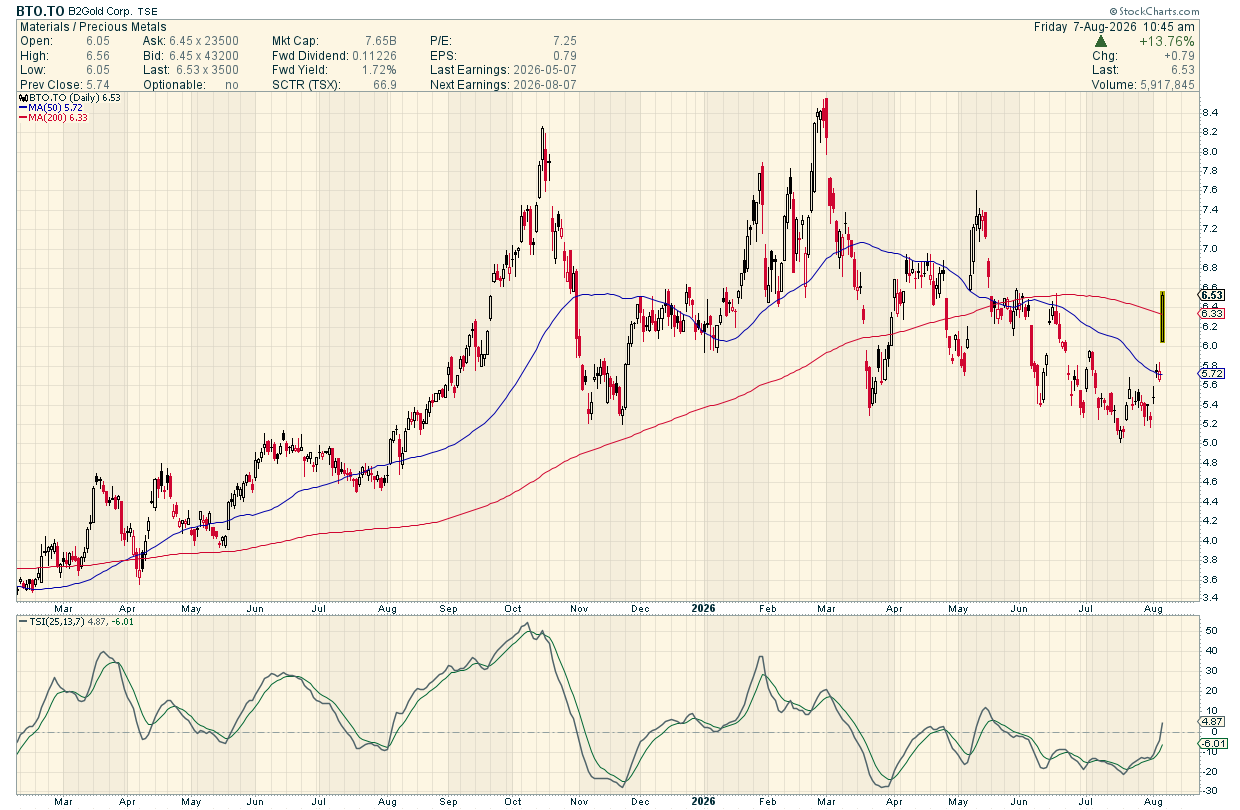1240x810 pixels.
Task: Click the blue 5.72 price tag on axis
Action: coord(1212,374)
